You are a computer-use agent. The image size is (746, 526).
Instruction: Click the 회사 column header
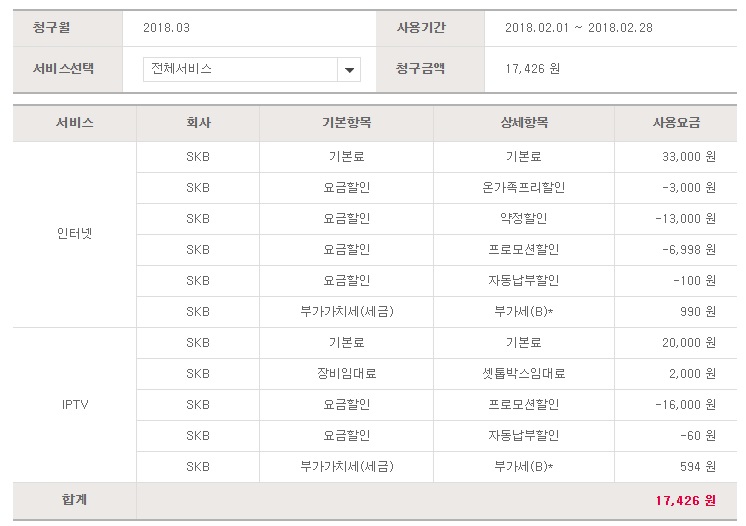pyautogui.click(x=198, y=123)
